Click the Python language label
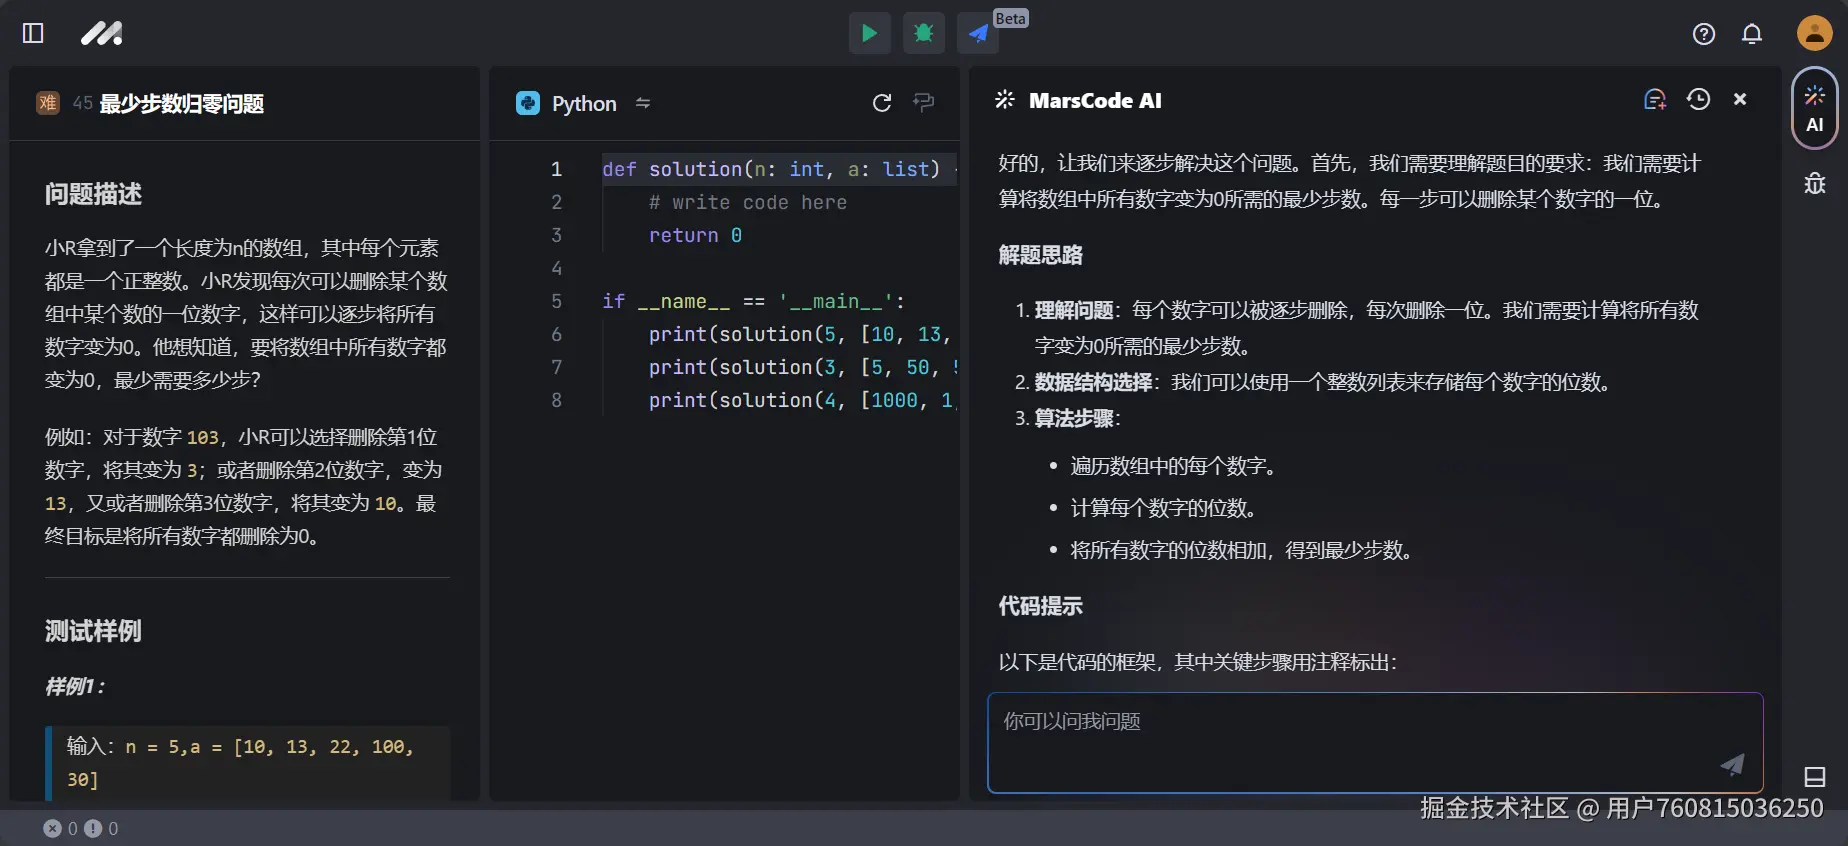Image resolution: width=1848 pixels, height=846 pixels. tap(584, 103)
